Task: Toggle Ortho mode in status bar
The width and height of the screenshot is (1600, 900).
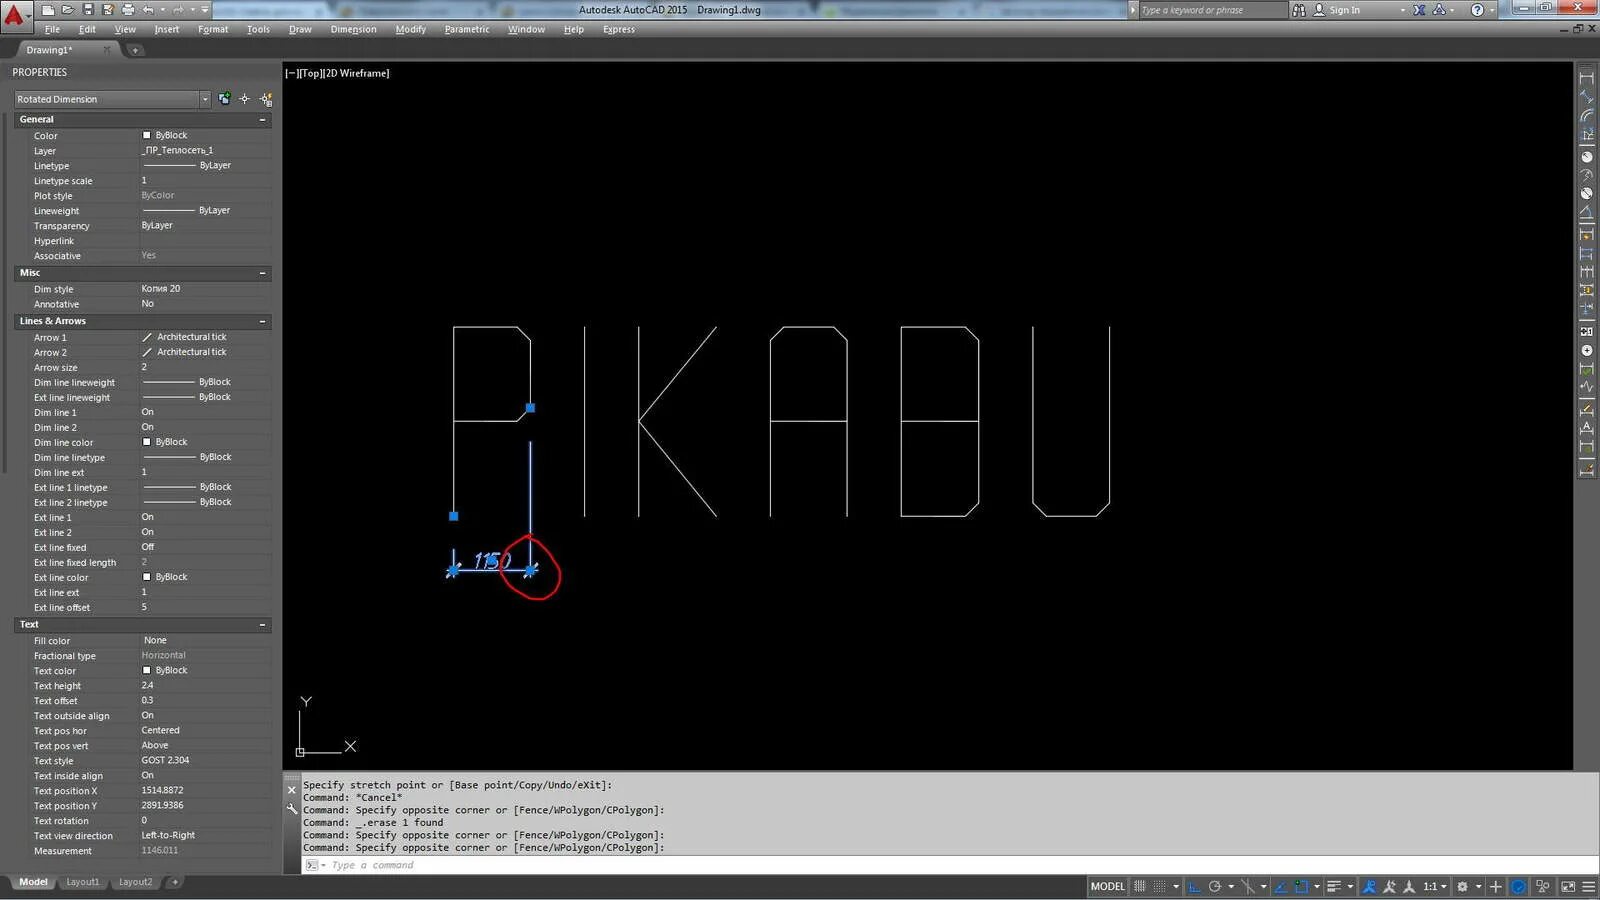Action: (x=1194, y=886)
